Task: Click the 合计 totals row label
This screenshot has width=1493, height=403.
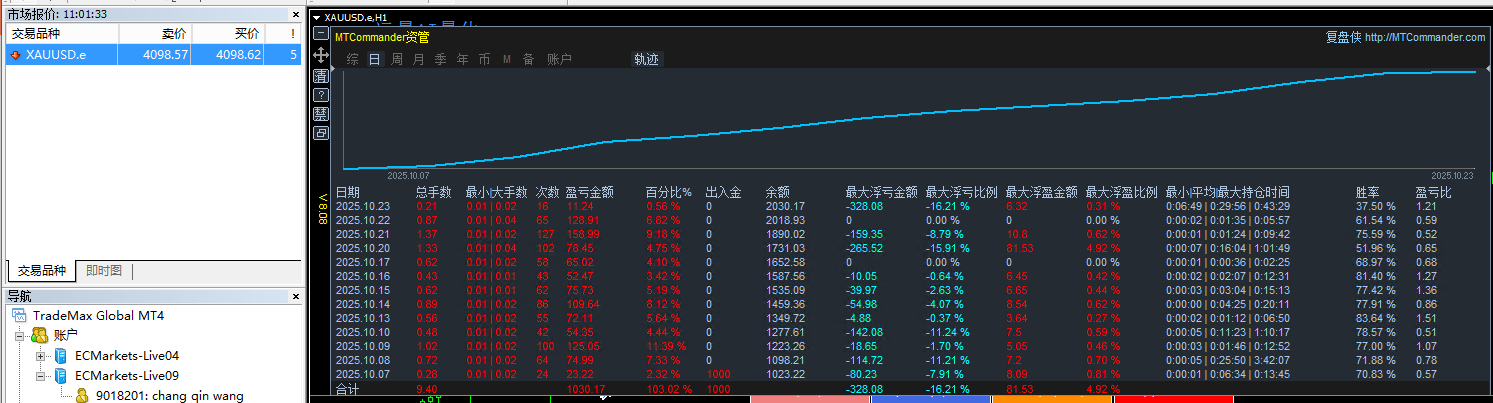Action: [347, 389]
